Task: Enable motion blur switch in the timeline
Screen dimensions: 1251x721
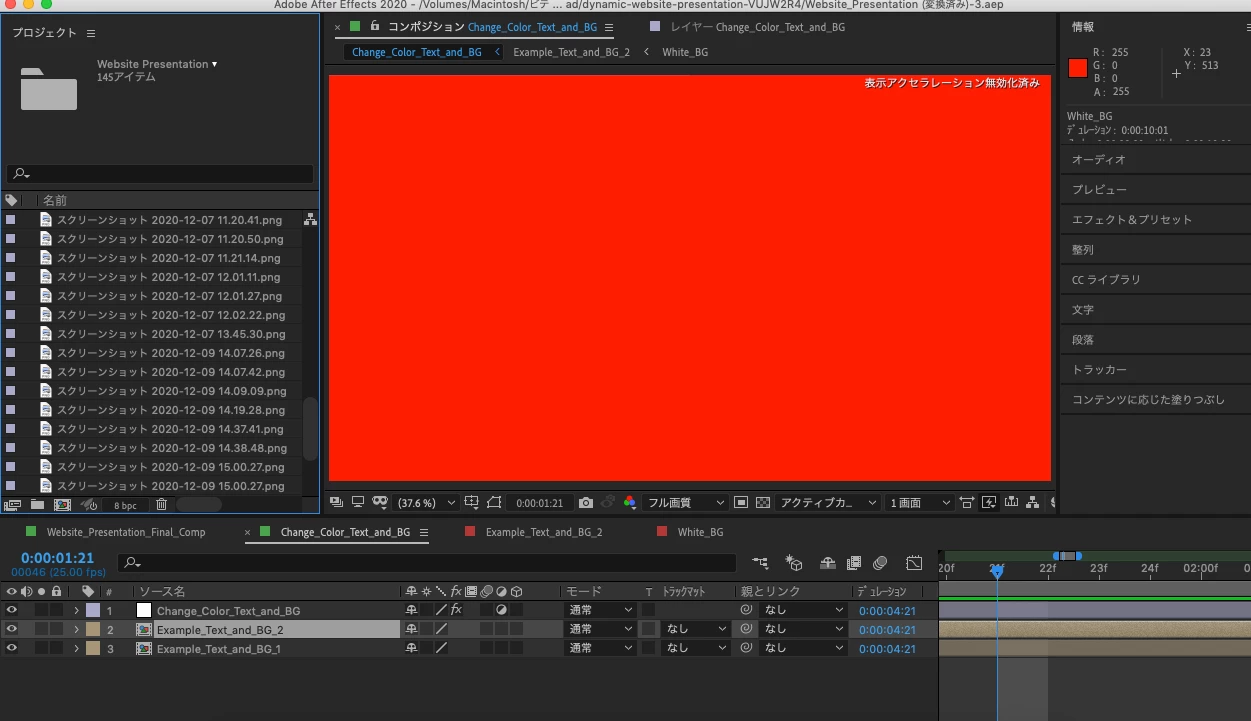Action: click(x=880, y=563)
